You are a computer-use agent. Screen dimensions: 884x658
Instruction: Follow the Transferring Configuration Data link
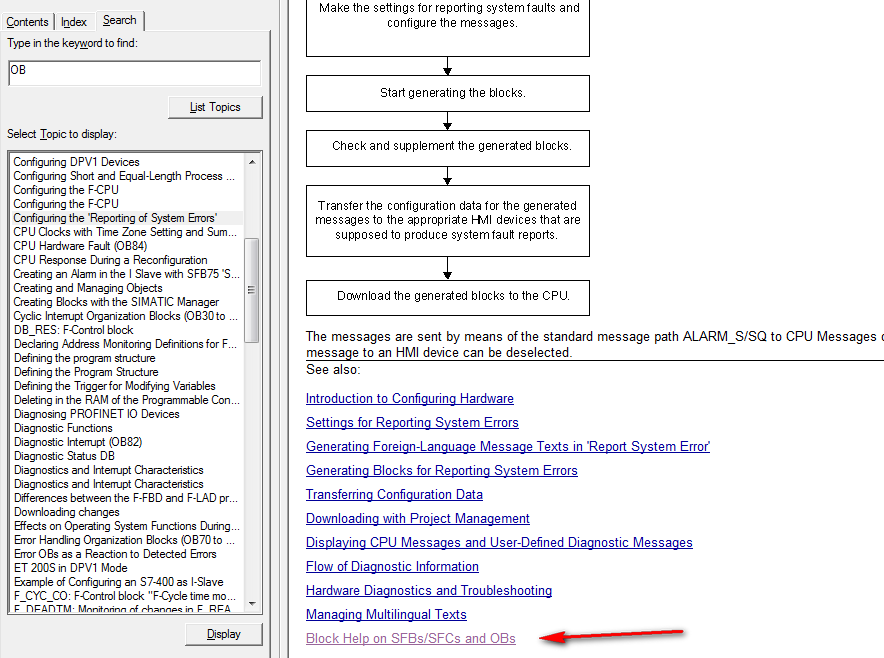(x=395, y=494)
